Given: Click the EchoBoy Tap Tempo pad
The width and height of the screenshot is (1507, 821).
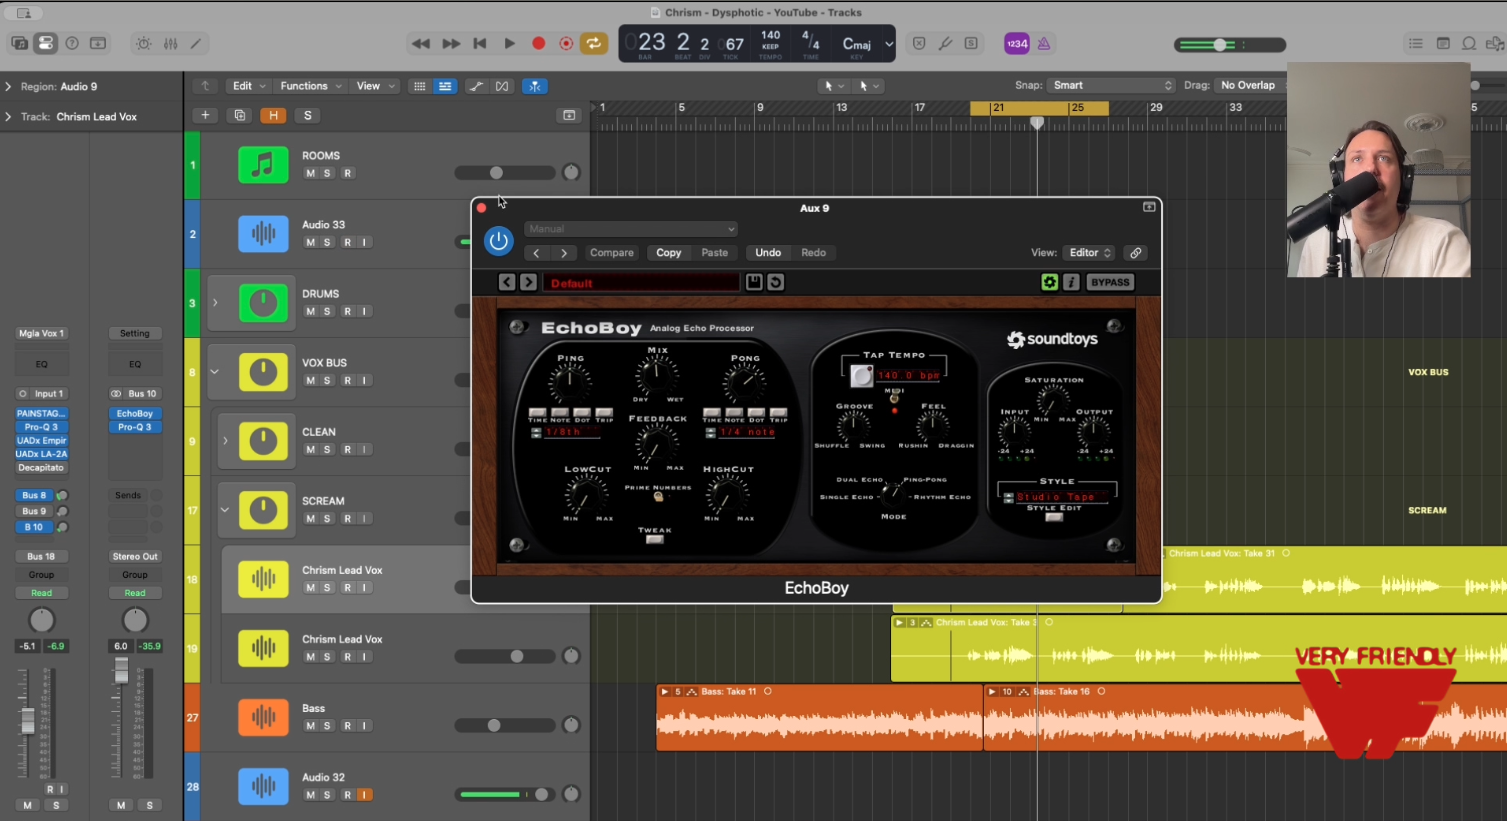Looking at the screenshot, I should tap(861, 376).
